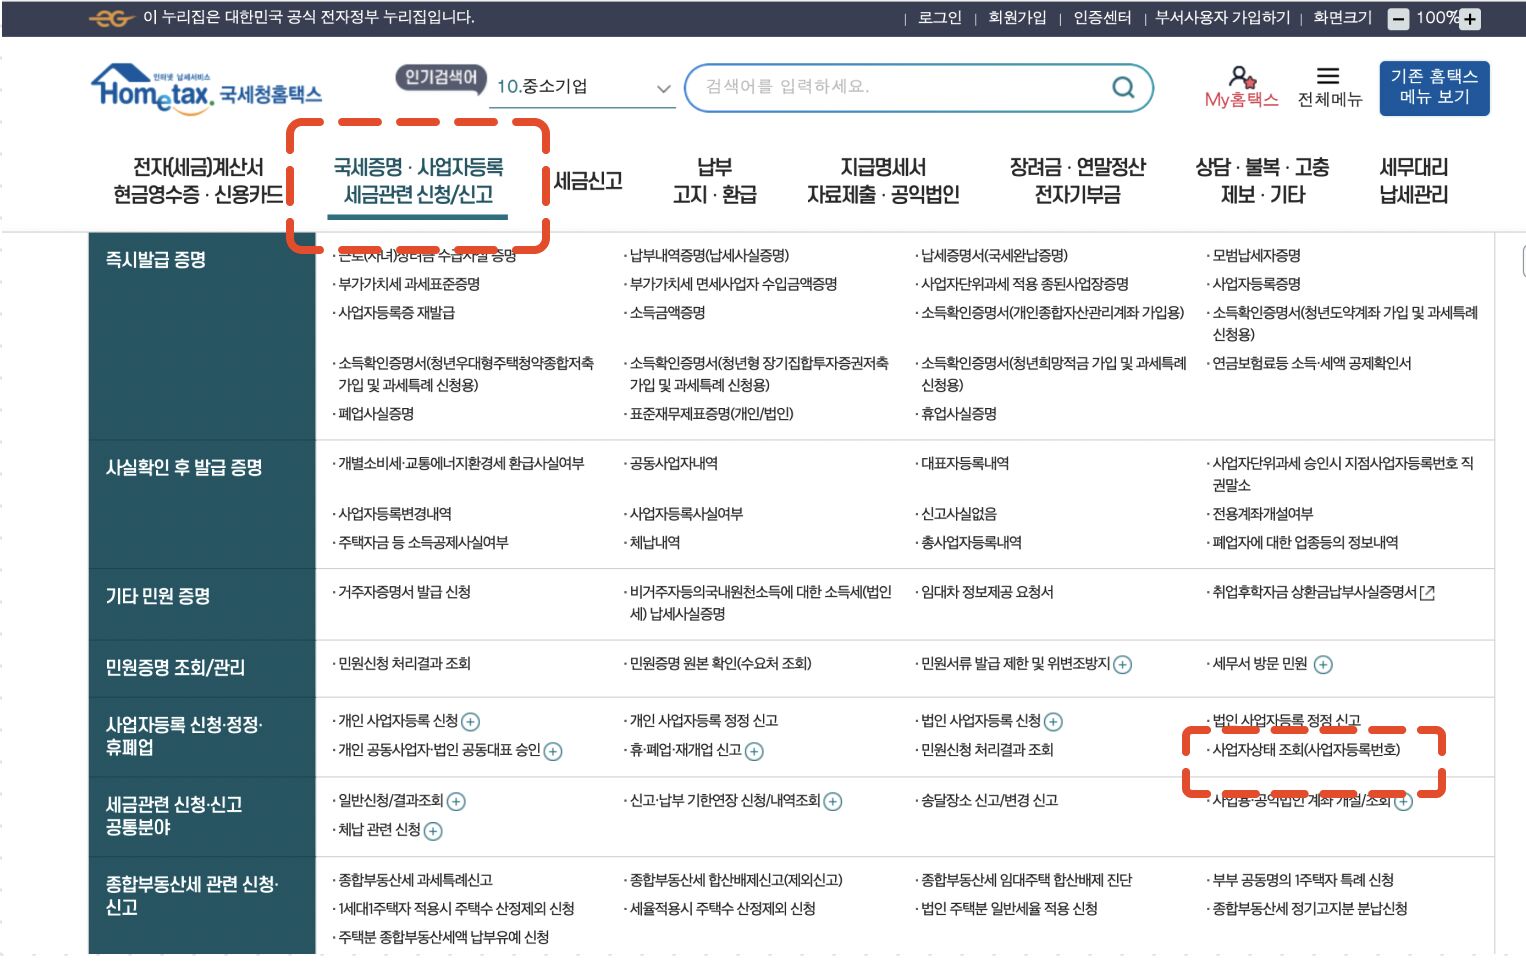Click 사업자상태 조회(사업자등록번호) link
This screenshot has height=980, width=1526.
[1305, 750]
